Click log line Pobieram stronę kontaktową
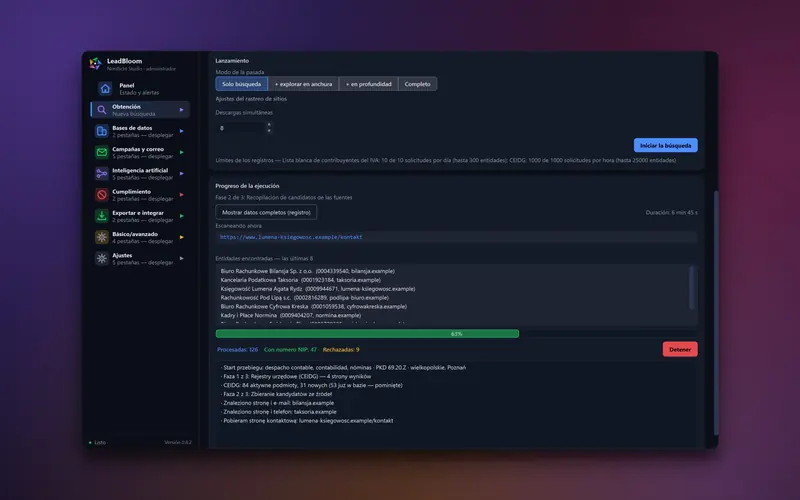Viewport: 800px width, 500px height. (x=307, y=421)
